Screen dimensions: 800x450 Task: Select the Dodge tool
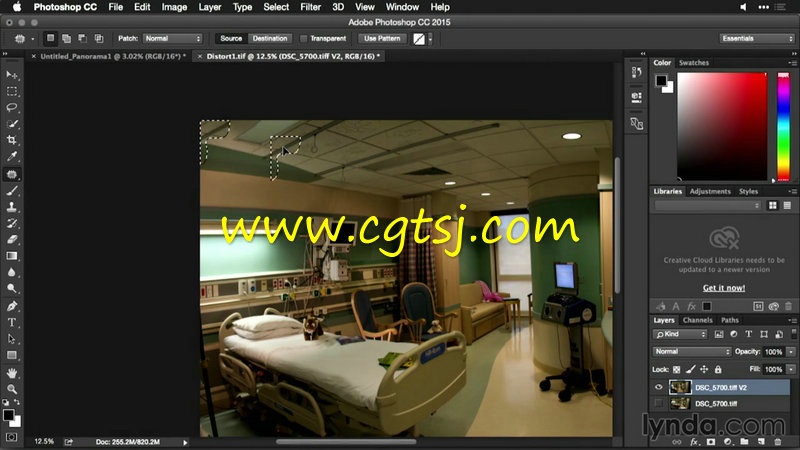(x=11, y=289)
